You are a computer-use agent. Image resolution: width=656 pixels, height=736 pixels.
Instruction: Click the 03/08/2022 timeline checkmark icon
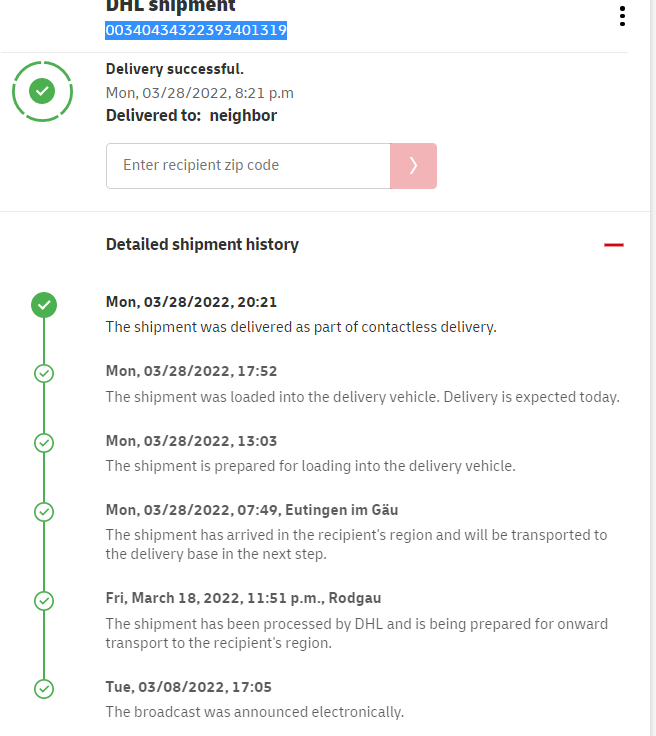(x=44, y=688)
